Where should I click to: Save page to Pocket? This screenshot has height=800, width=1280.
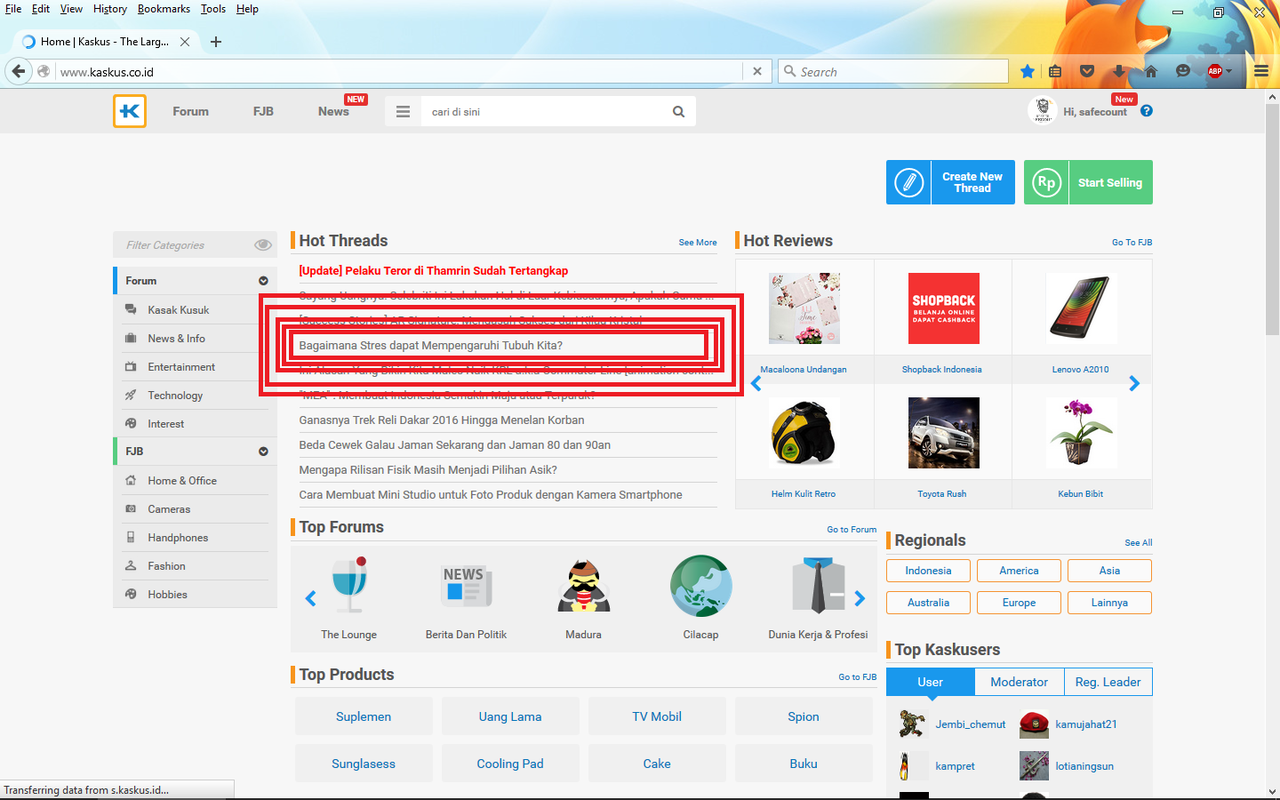1087,71
